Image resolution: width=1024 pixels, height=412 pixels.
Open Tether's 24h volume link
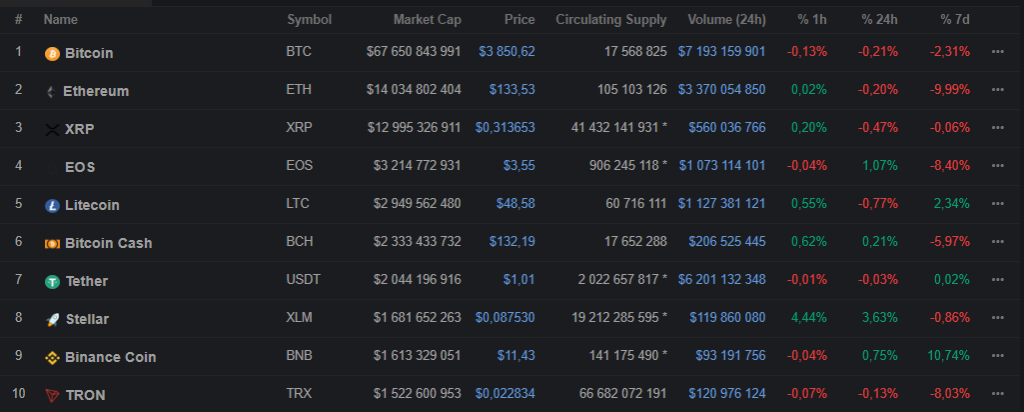[x=722, y=281]
